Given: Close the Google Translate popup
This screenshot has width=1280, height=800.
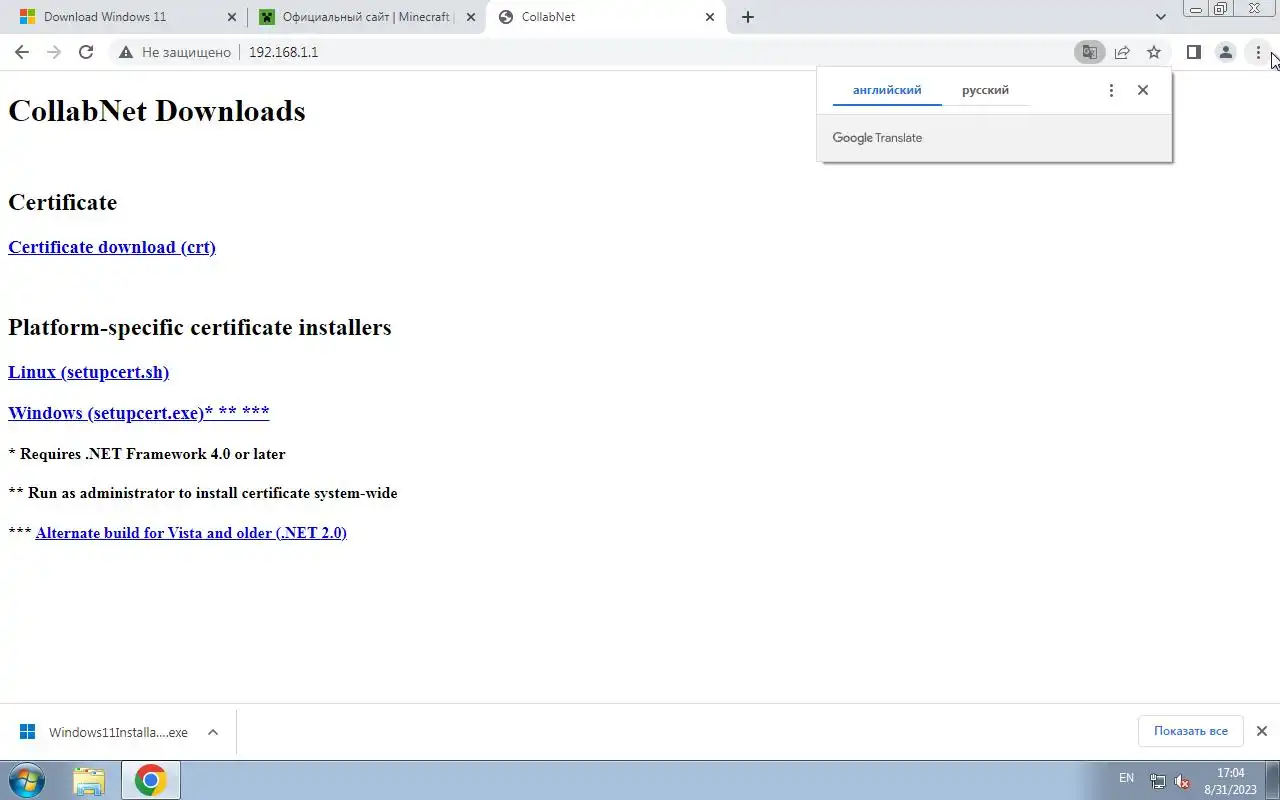Looking at the screenshot, I should pos(1143,90).
